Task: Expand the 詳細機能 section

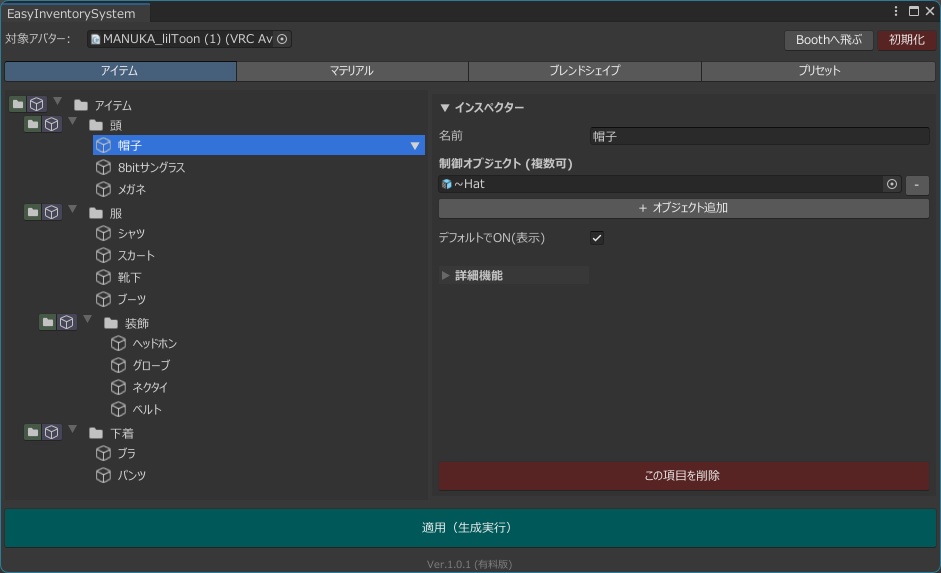Action: 445,275
